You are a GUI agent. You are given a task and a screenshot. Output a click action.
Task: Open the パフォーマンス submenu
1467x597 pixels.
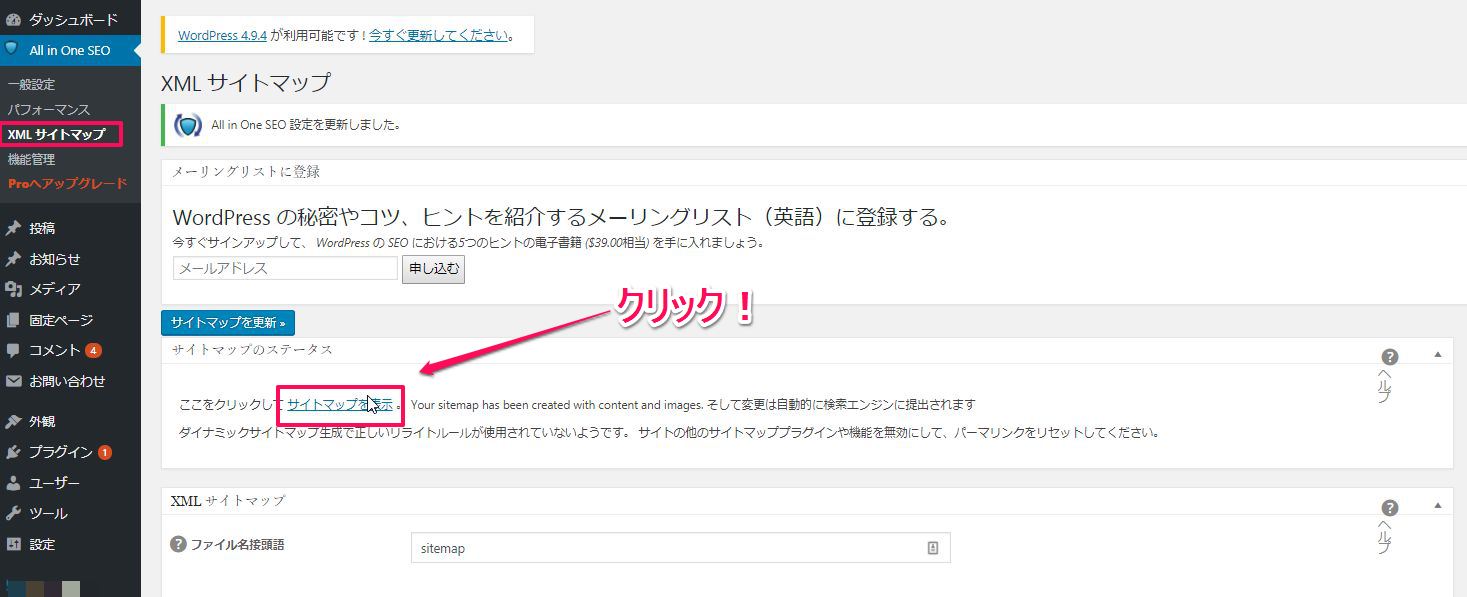tap(48, 110)
